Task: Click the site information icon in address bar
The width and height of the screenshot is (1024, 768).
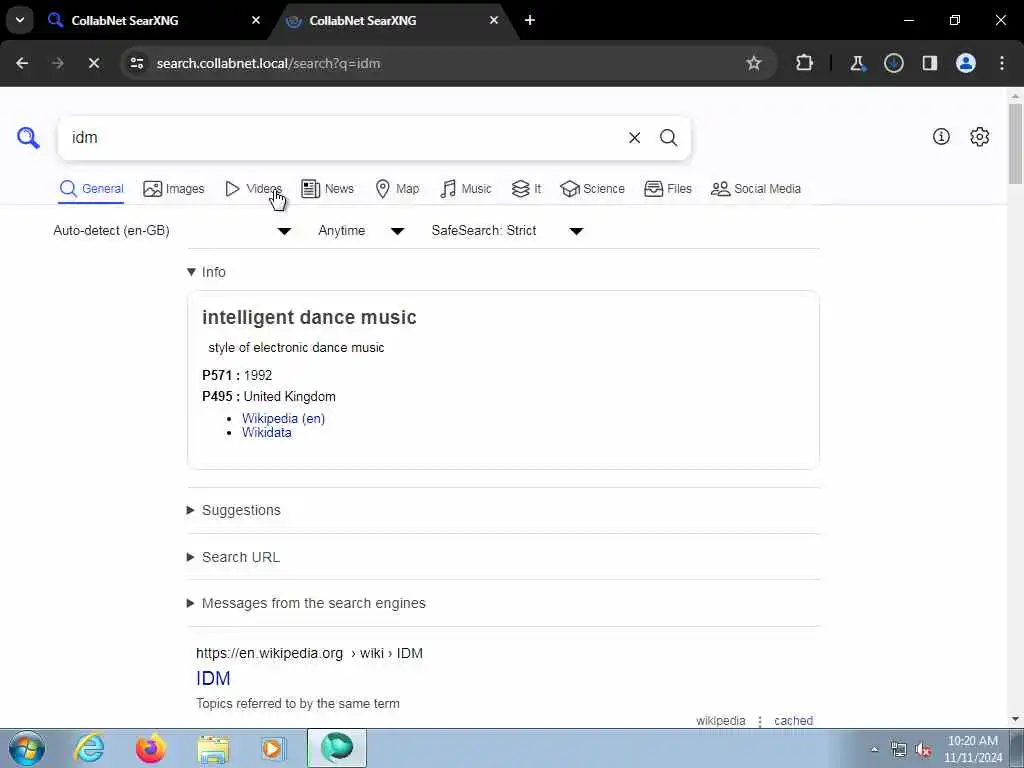Action: tap(137, 63)
